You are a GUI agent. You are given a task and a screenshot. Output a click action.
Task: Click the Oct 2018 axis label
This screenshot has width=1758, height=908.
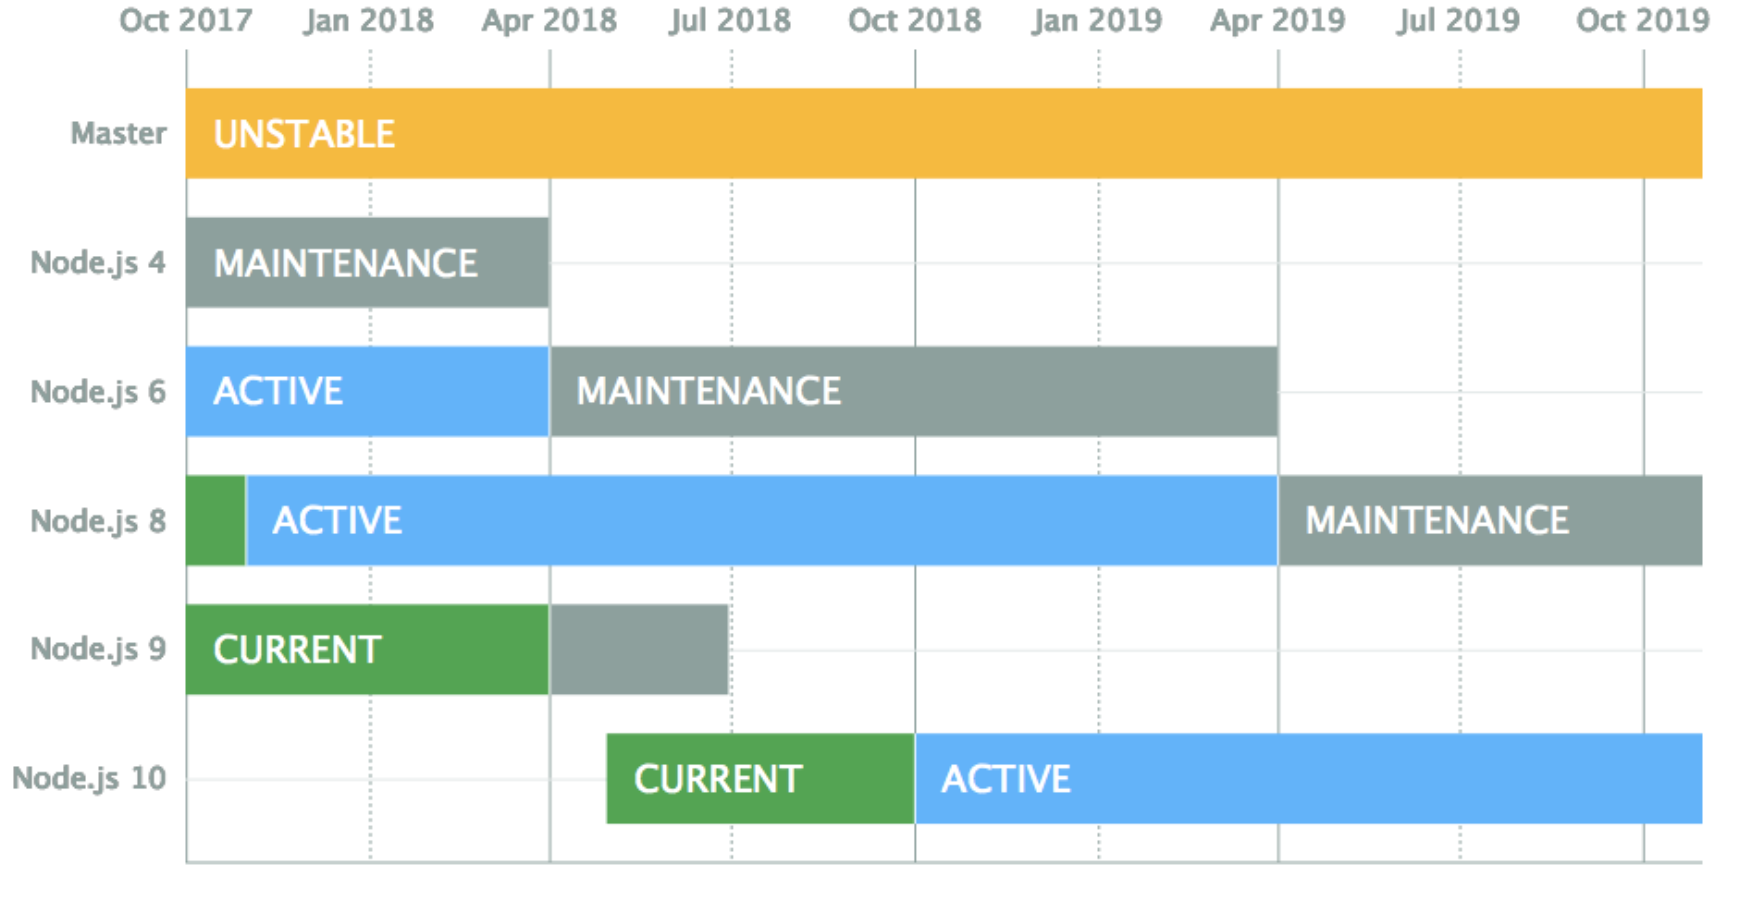click(914, 21)
